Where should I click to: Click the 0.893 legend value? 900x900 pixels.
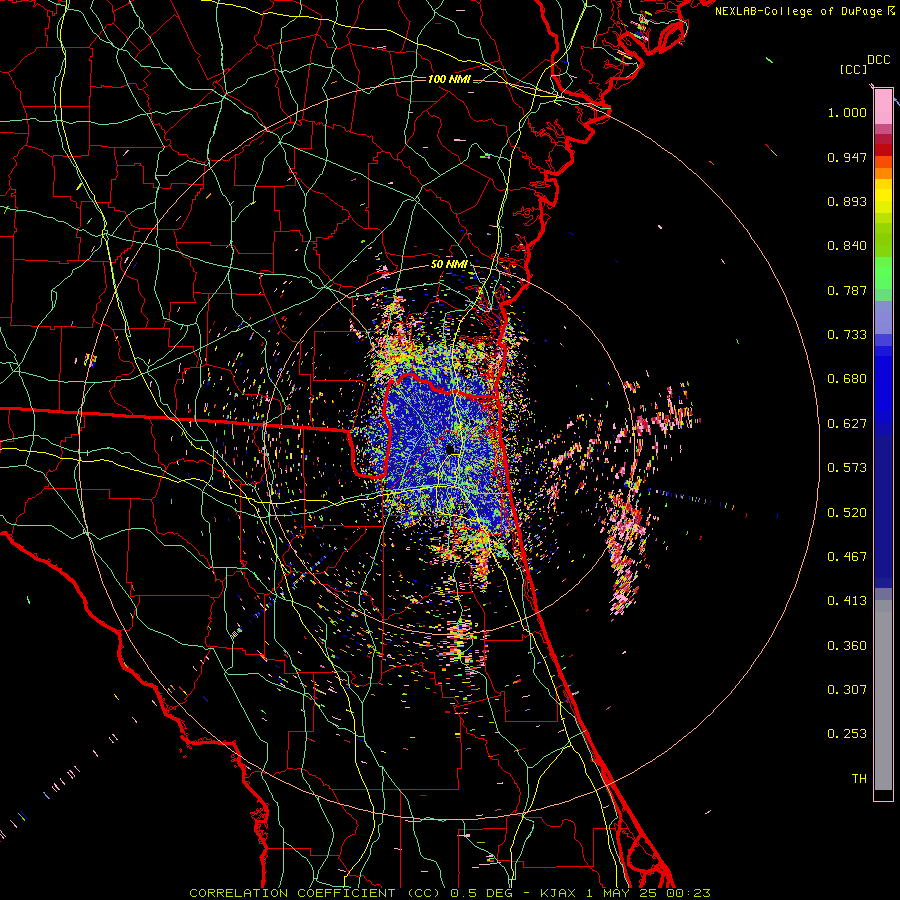[x=847, y=201]
